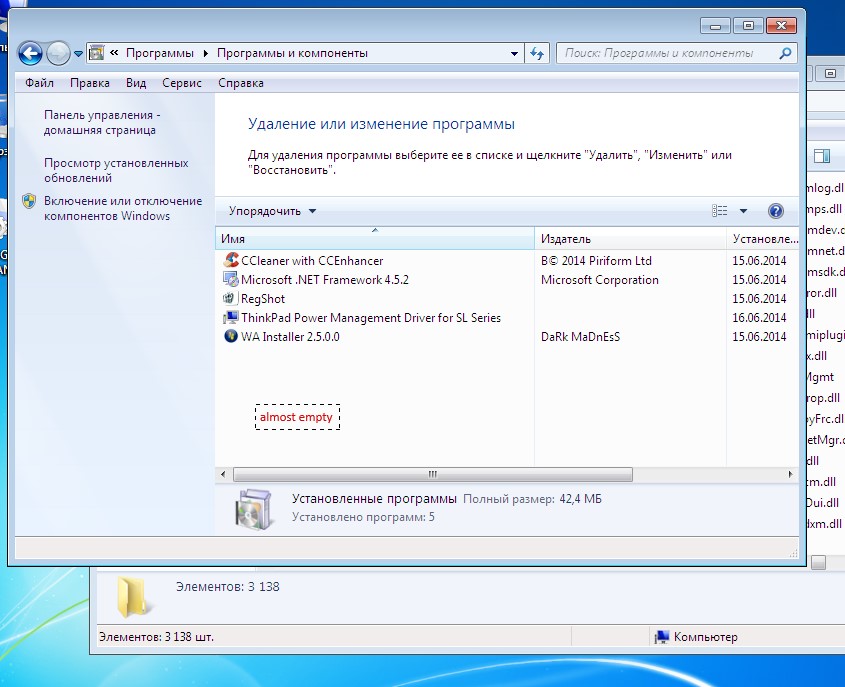Screen dimensions: 845x687
Task: Focus the search box Поиск: Программы и компоненты
Action: (667, 53)
